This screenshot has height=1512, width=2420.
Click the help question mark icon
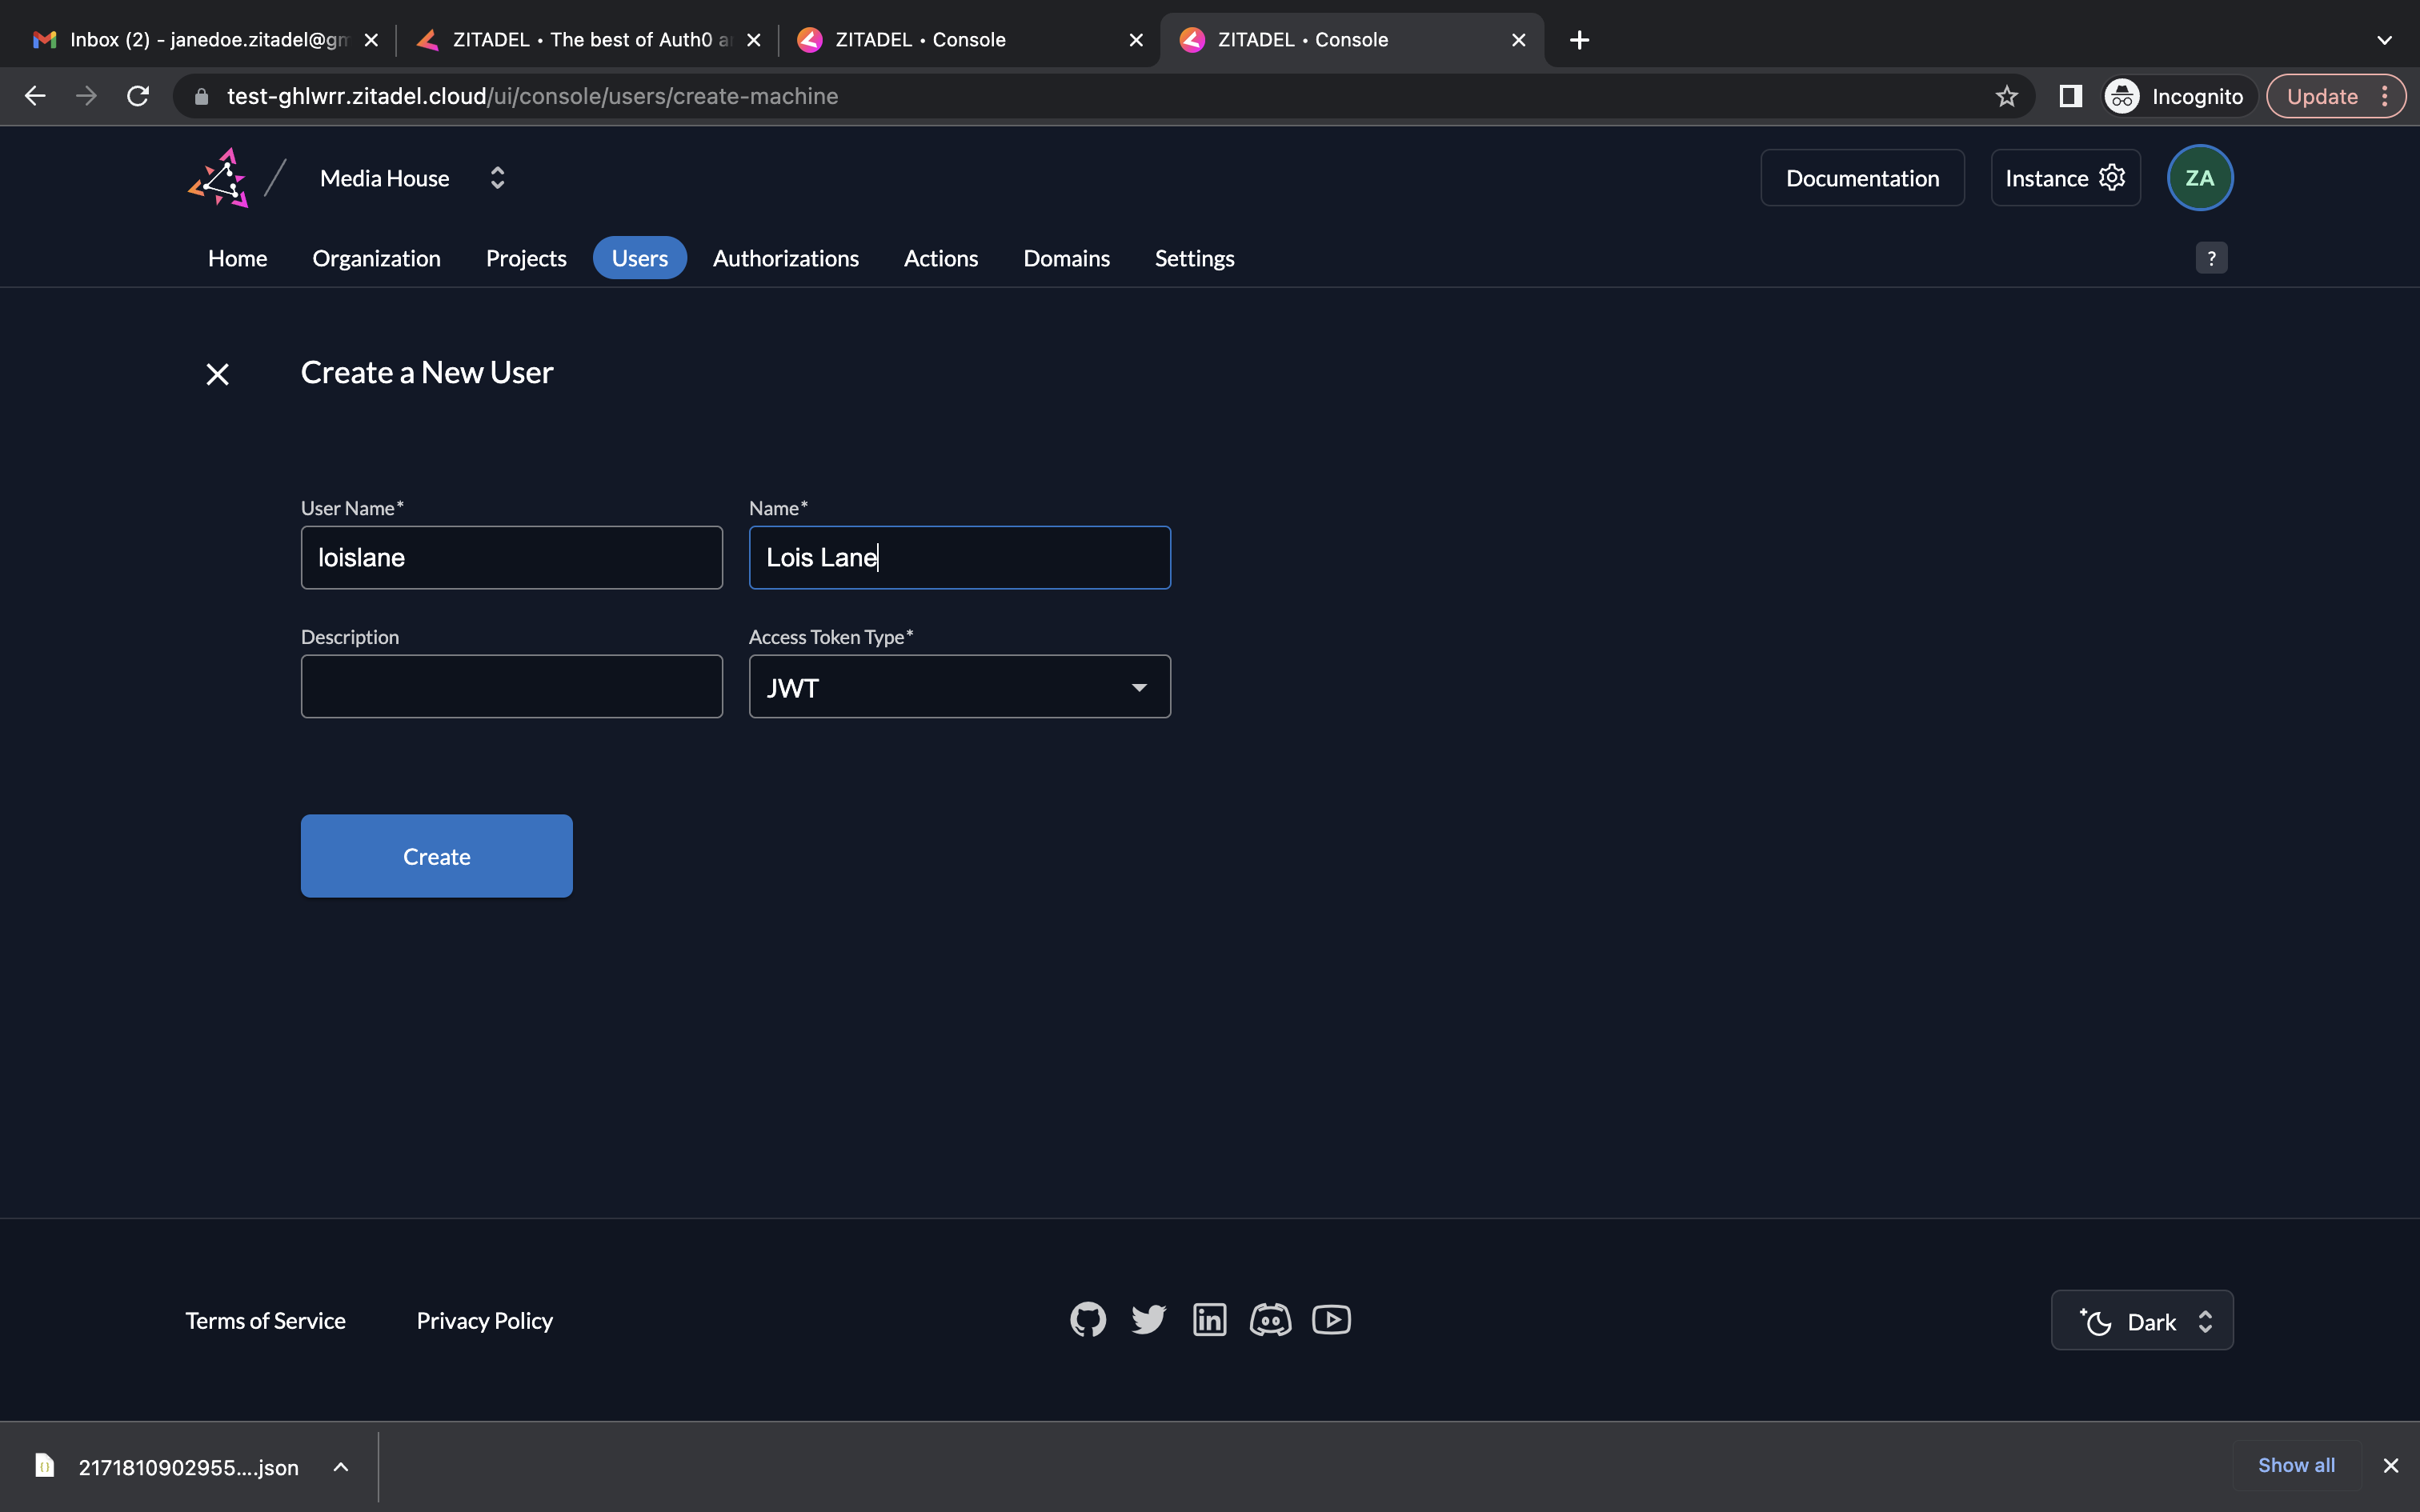coord(2211,258)
